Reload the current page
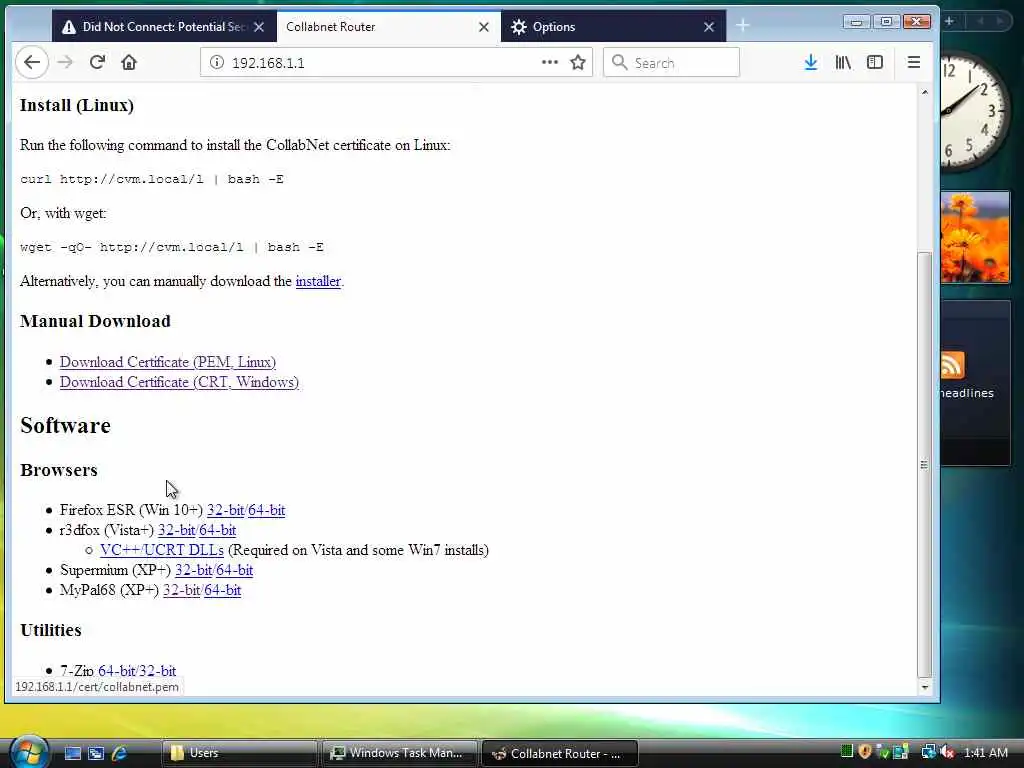Image resolution: width=1024 pixels, height=768 pixels. pyautogui.click(x=97, y=63)
